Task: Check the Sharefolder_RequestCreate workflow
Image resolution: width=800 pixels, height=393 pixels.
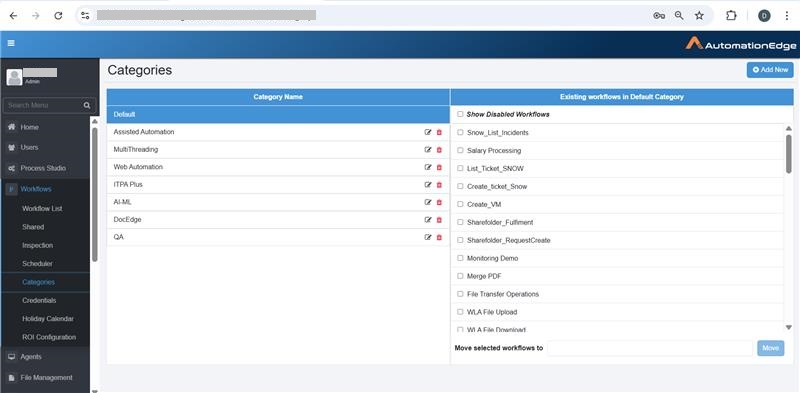Action: coord(460,240)
